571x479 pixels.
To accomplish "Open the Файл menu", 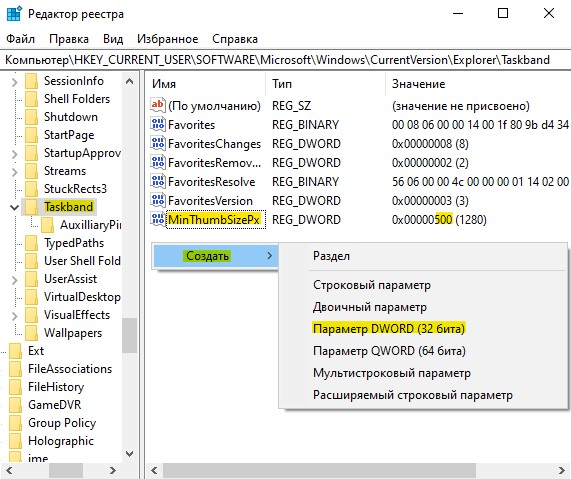I will (21, 39).
